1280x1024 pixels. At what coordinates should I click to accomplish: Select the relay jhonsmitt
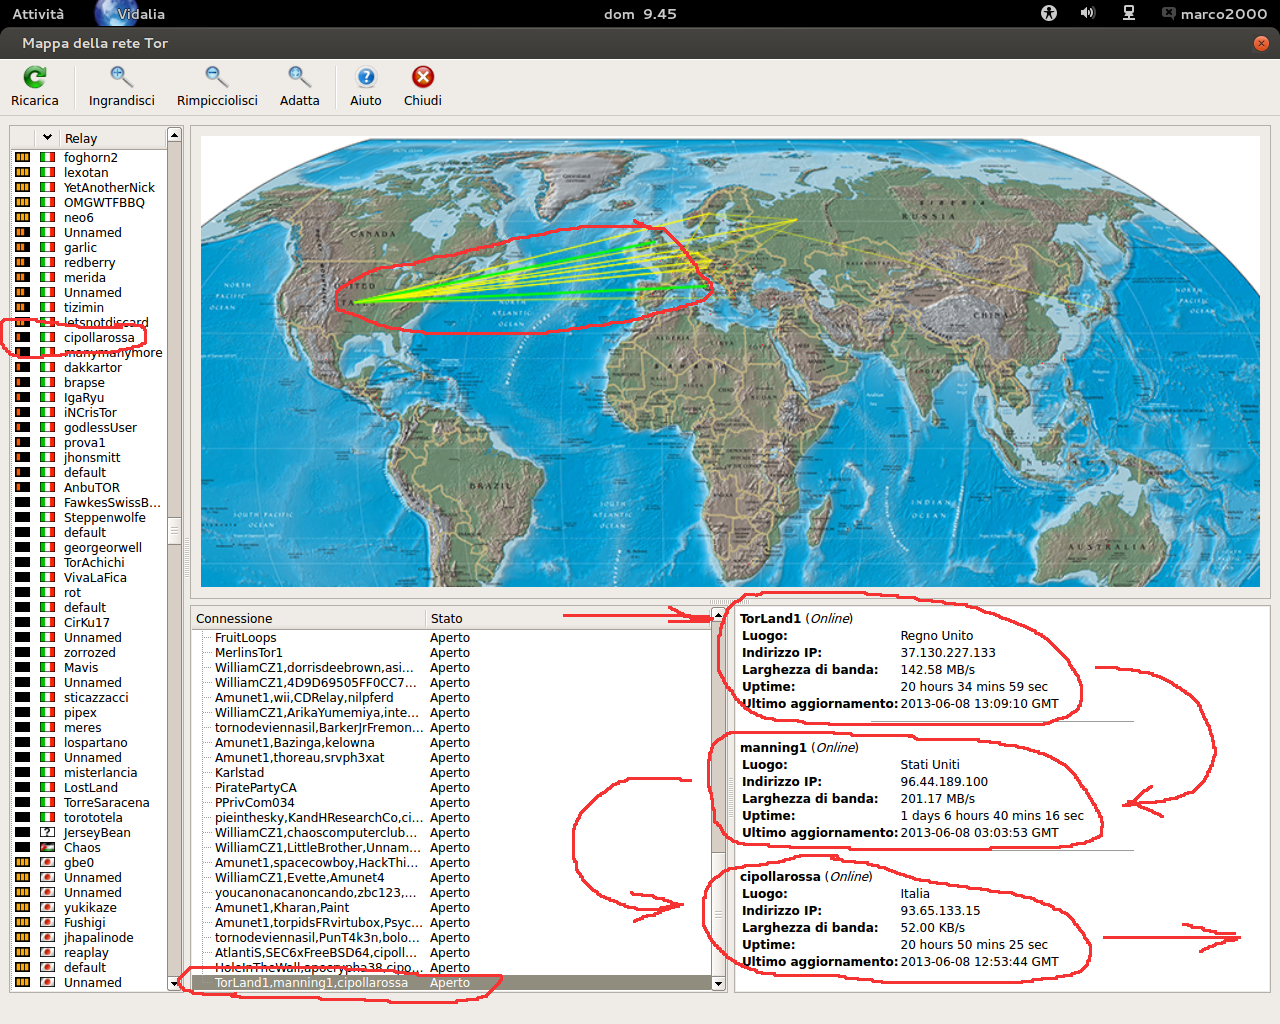click(90, 457)
